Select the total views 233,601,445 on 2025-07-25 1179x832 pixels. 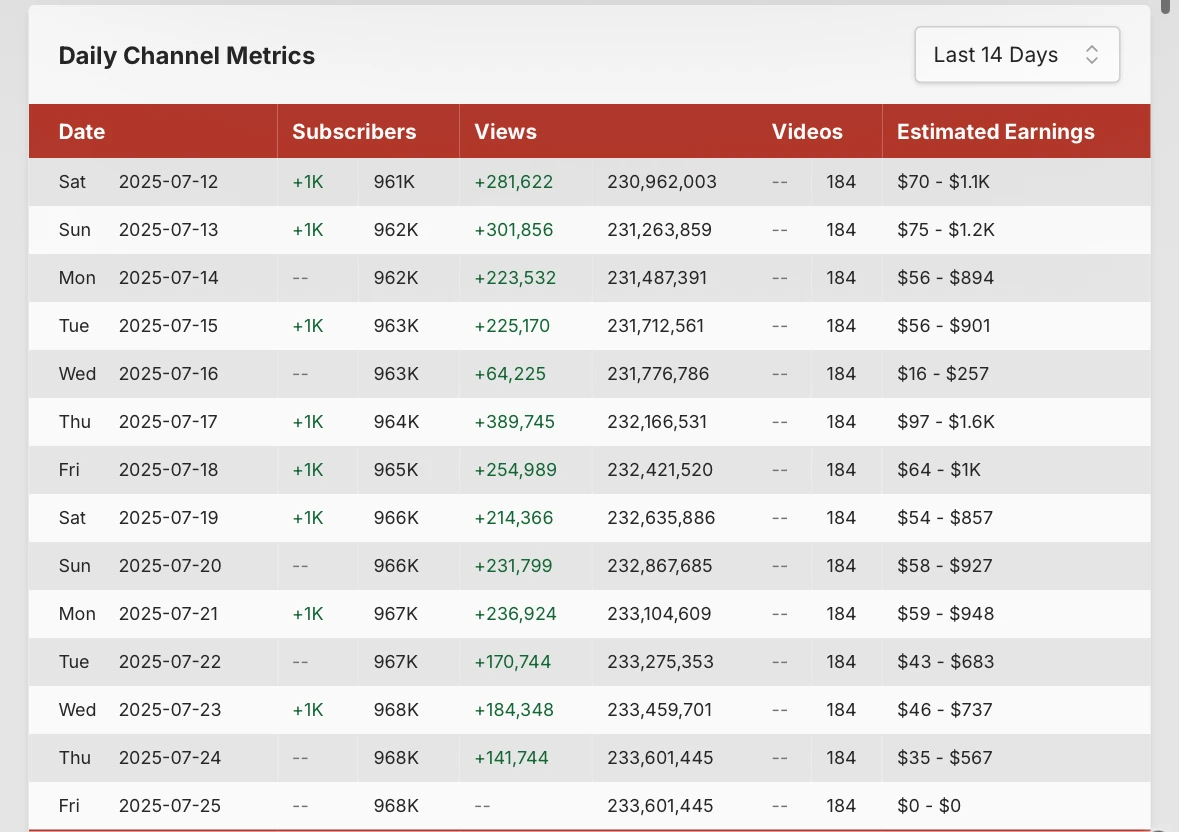660,806
